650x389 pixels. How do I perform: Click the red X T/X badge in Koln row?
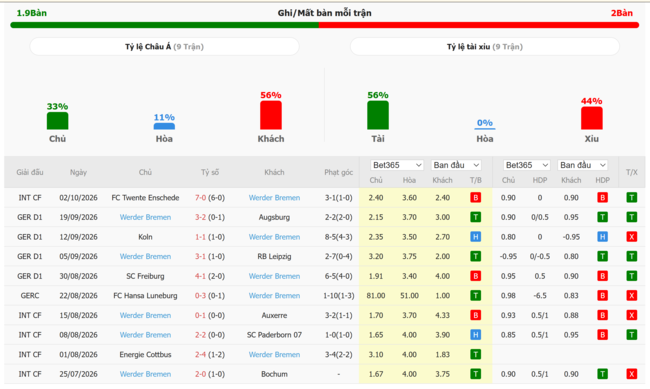point(631,237)
